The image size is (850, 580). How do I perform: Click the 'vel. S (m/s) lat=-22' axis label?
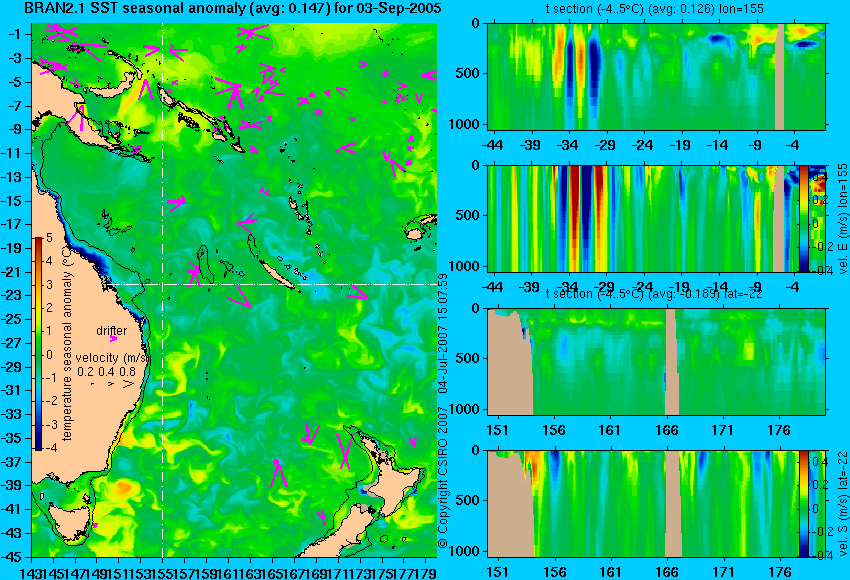tap(843, 504)
